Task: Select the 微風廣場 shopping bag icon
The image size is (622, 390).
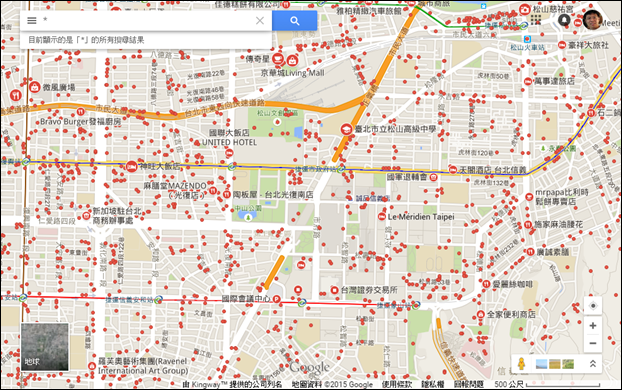Action: 35,87
